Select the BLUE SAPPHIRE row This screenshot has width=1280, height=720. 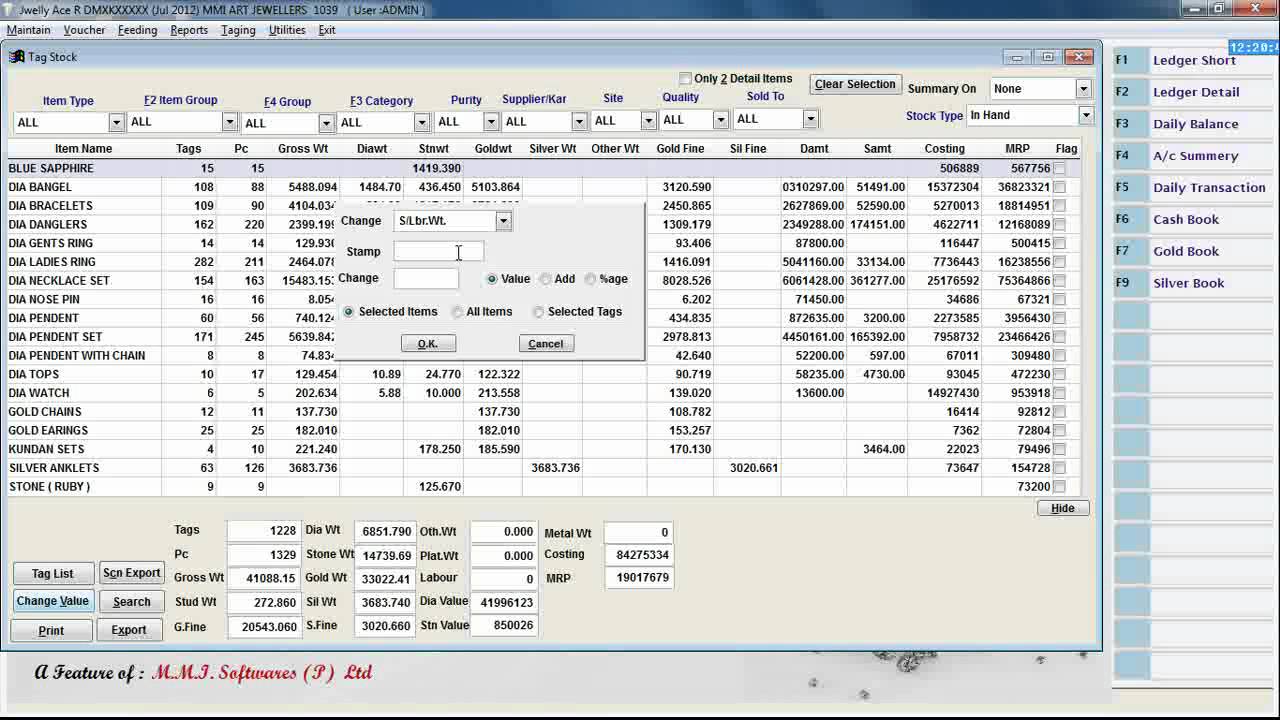[543, 169]
